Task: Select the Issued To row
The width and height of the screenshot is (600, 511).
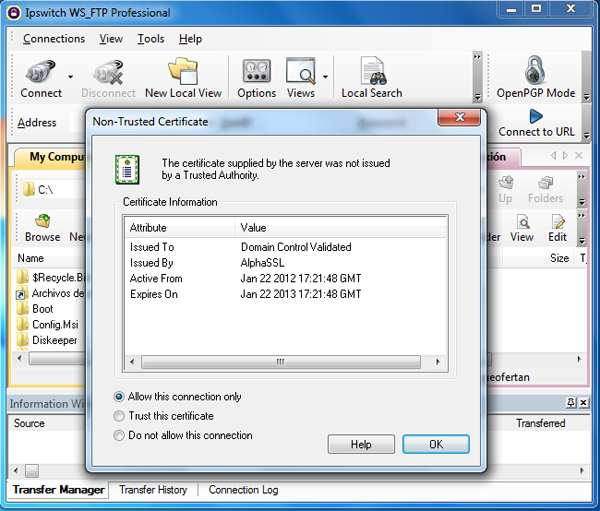Action: pyautogui.click(x=285, y=247)
